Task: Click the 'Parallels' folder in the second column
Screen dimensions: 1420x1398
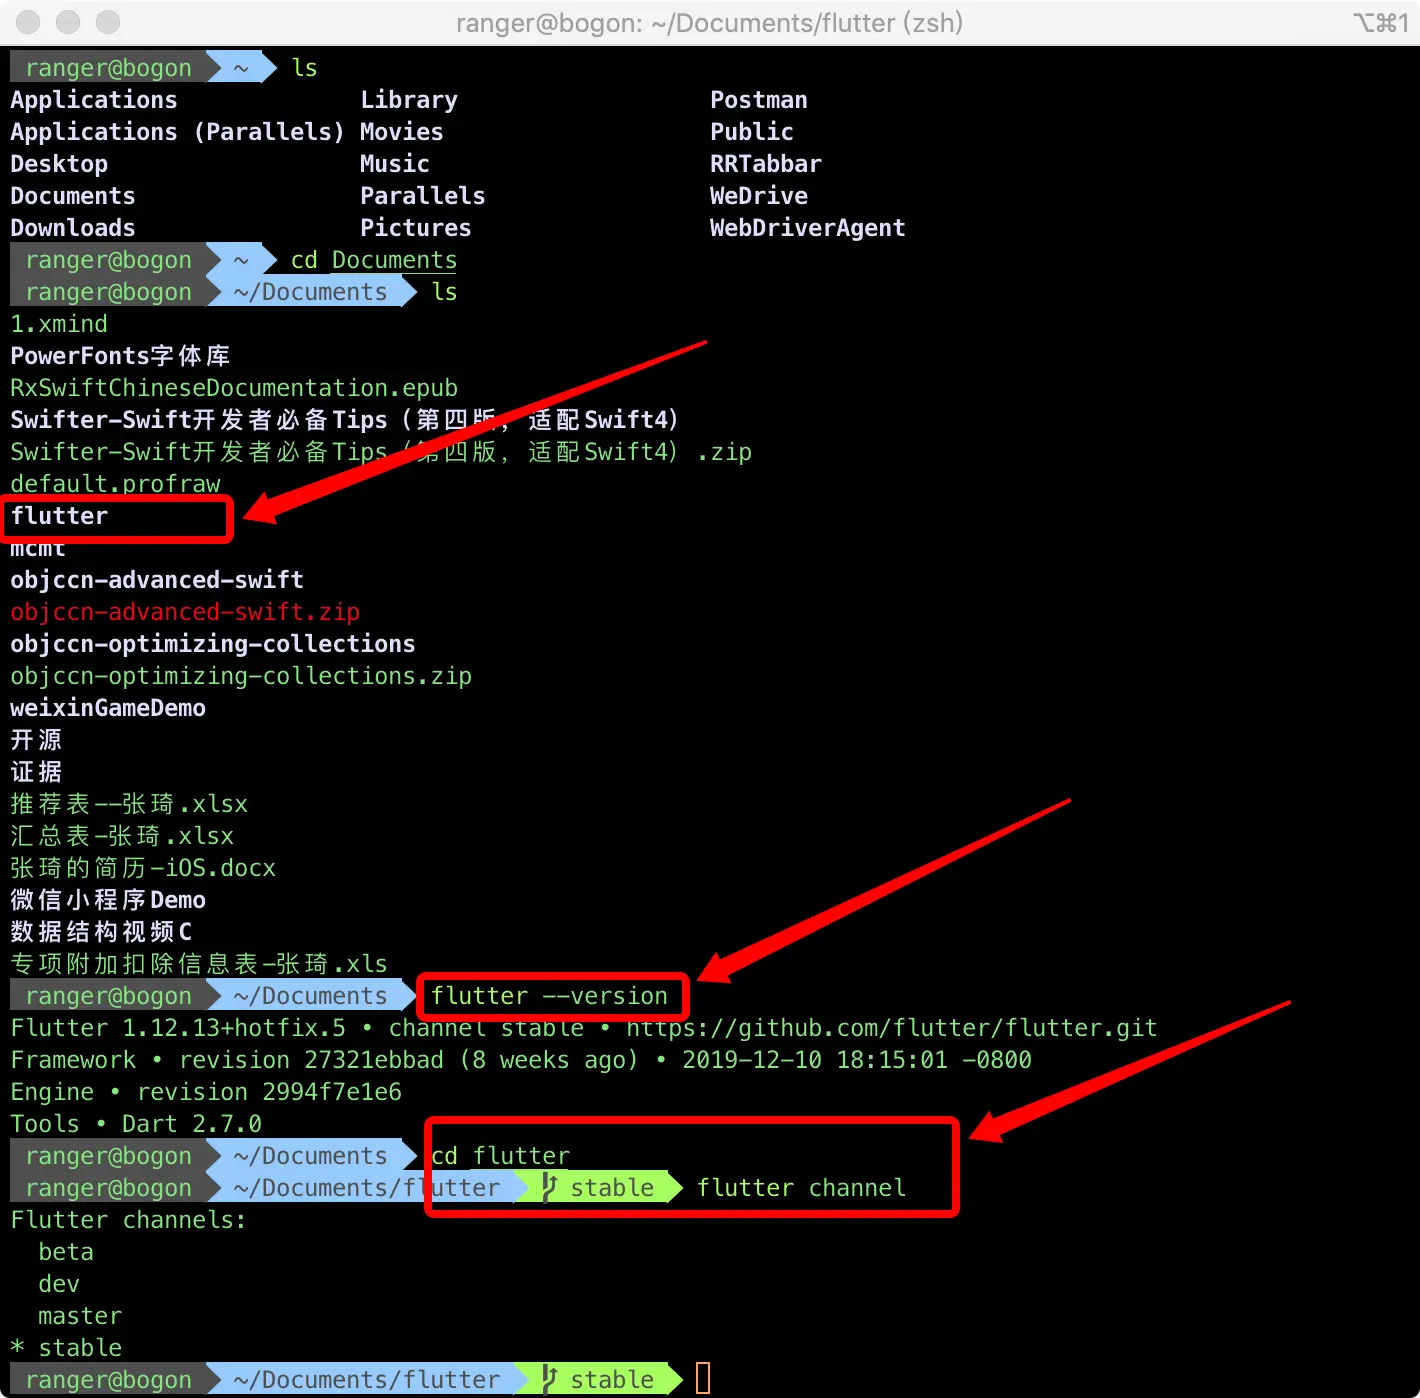Action: point(423,196)
